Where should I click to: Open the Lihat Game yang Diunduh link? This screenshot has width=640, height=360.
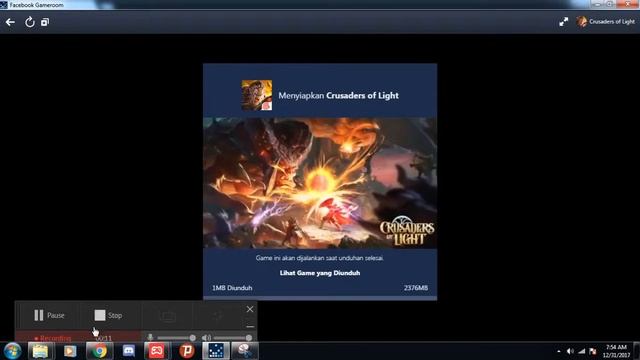[320, 273]
